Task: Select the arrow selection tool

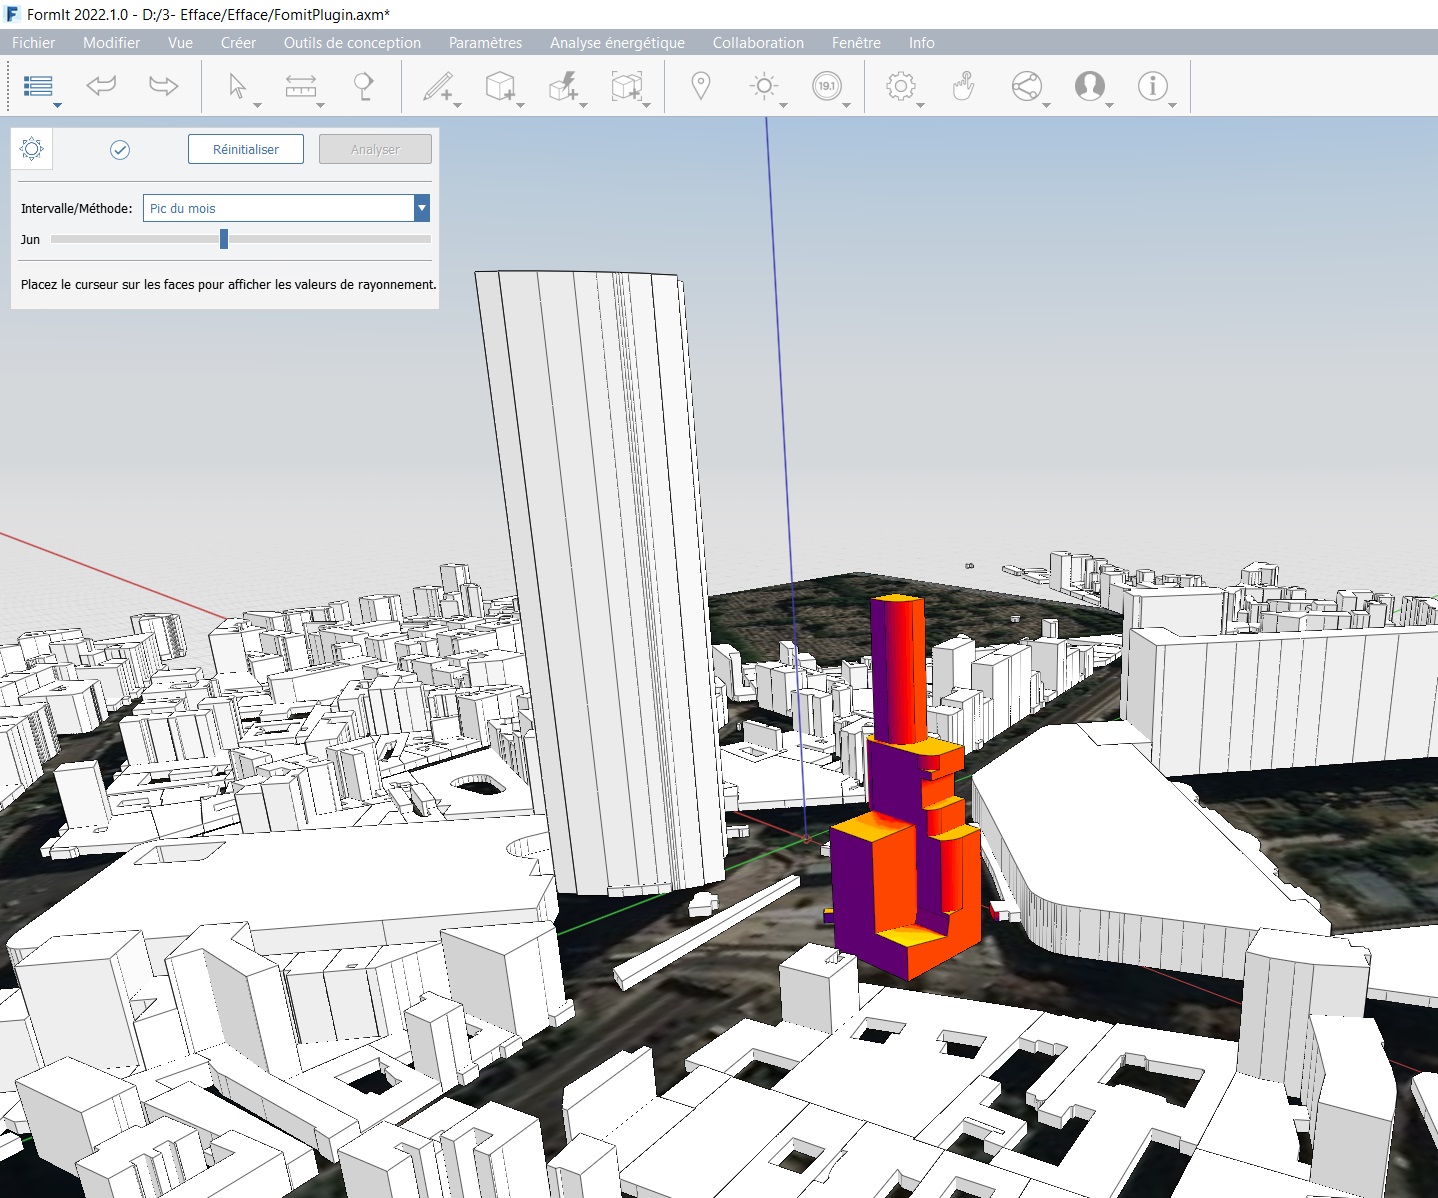Action: click(237, 87)
